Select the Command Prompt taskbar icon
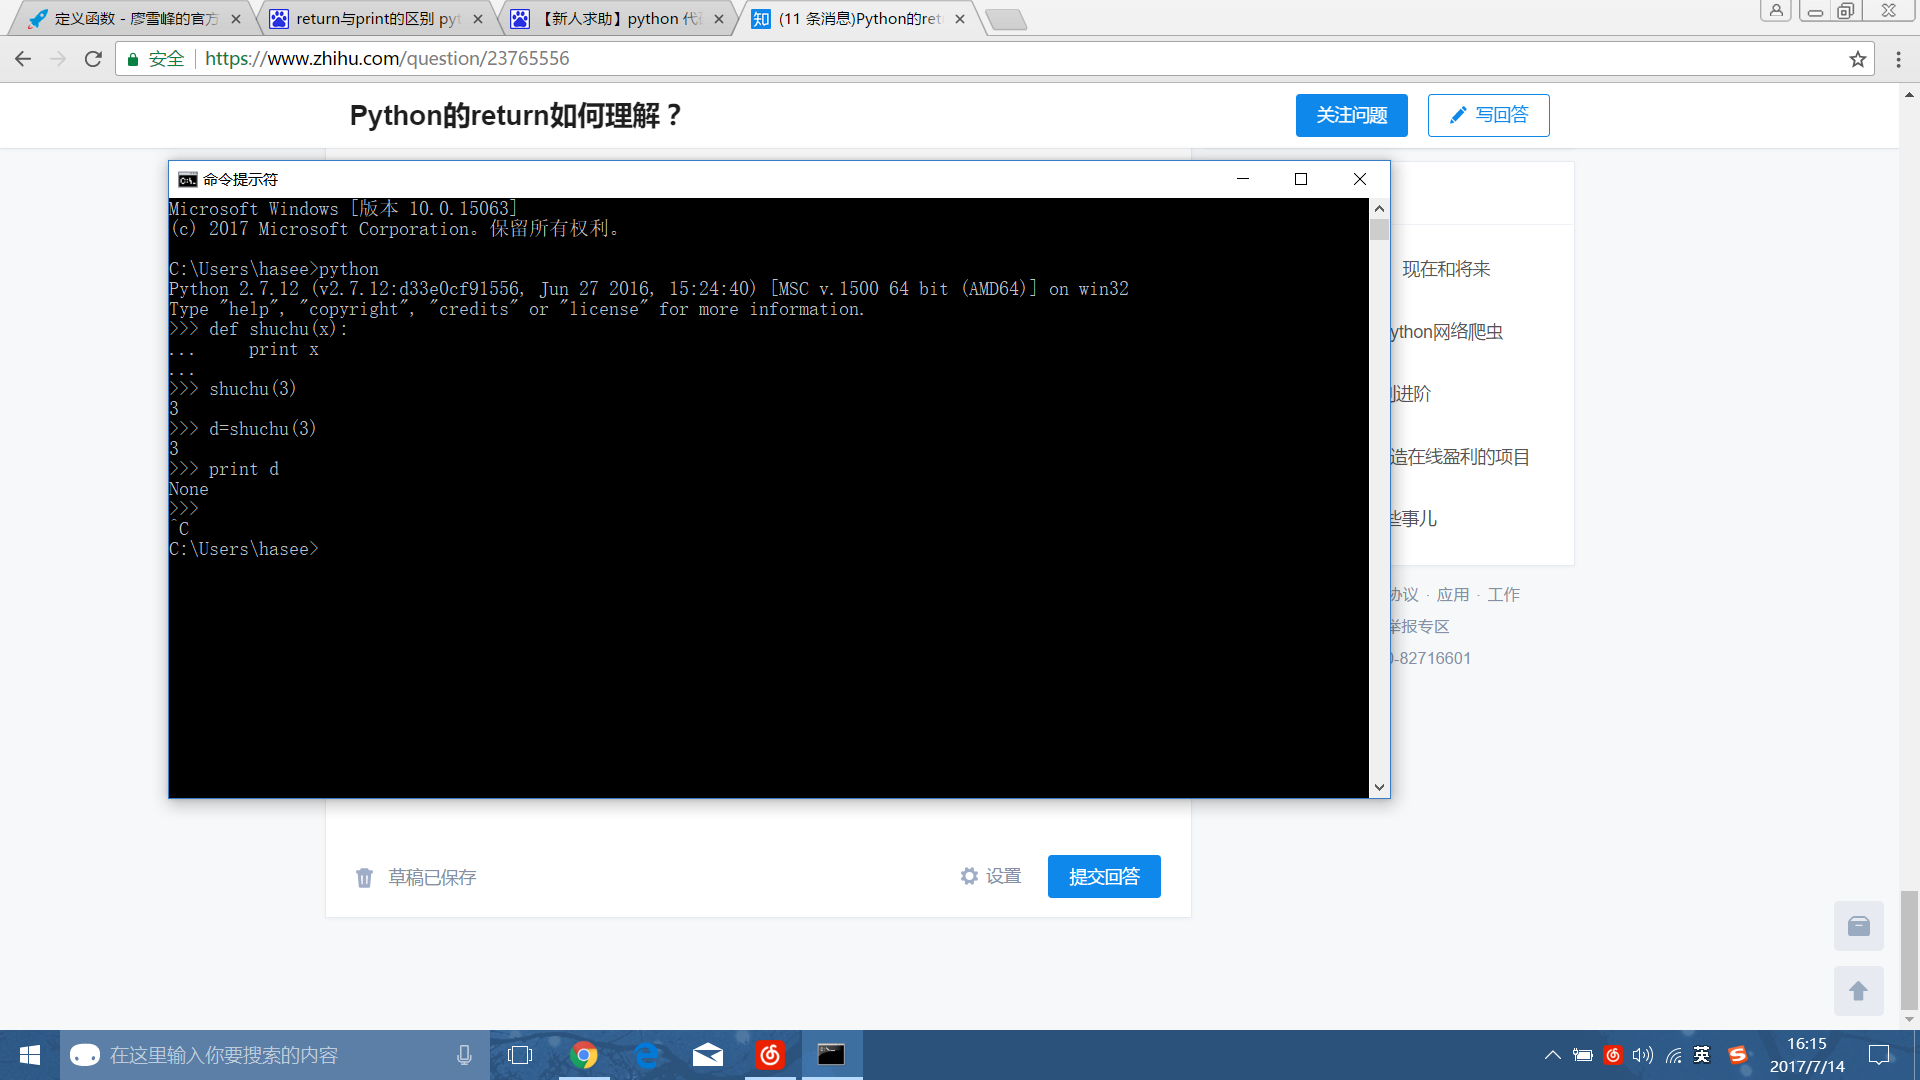Viewport: 1920px width, 1080px height. [832, 1054]
